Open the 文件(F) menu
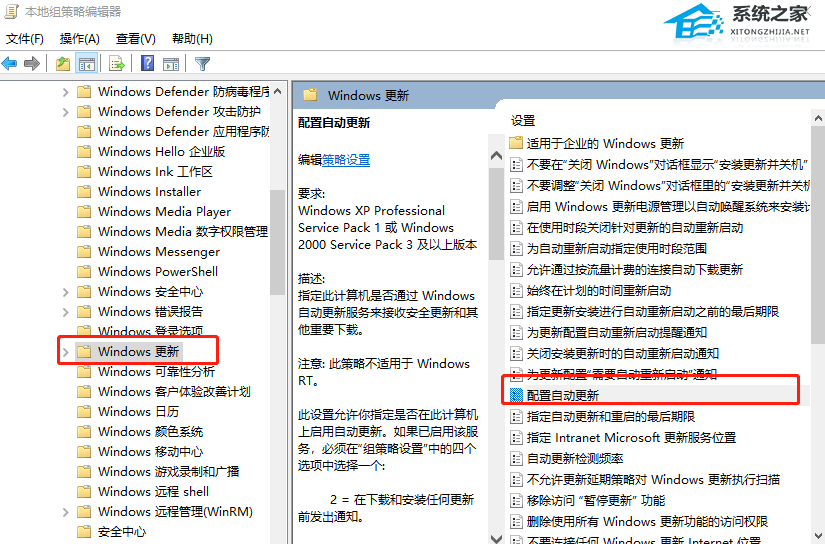 pyautogui.click(x=25, y=39)
